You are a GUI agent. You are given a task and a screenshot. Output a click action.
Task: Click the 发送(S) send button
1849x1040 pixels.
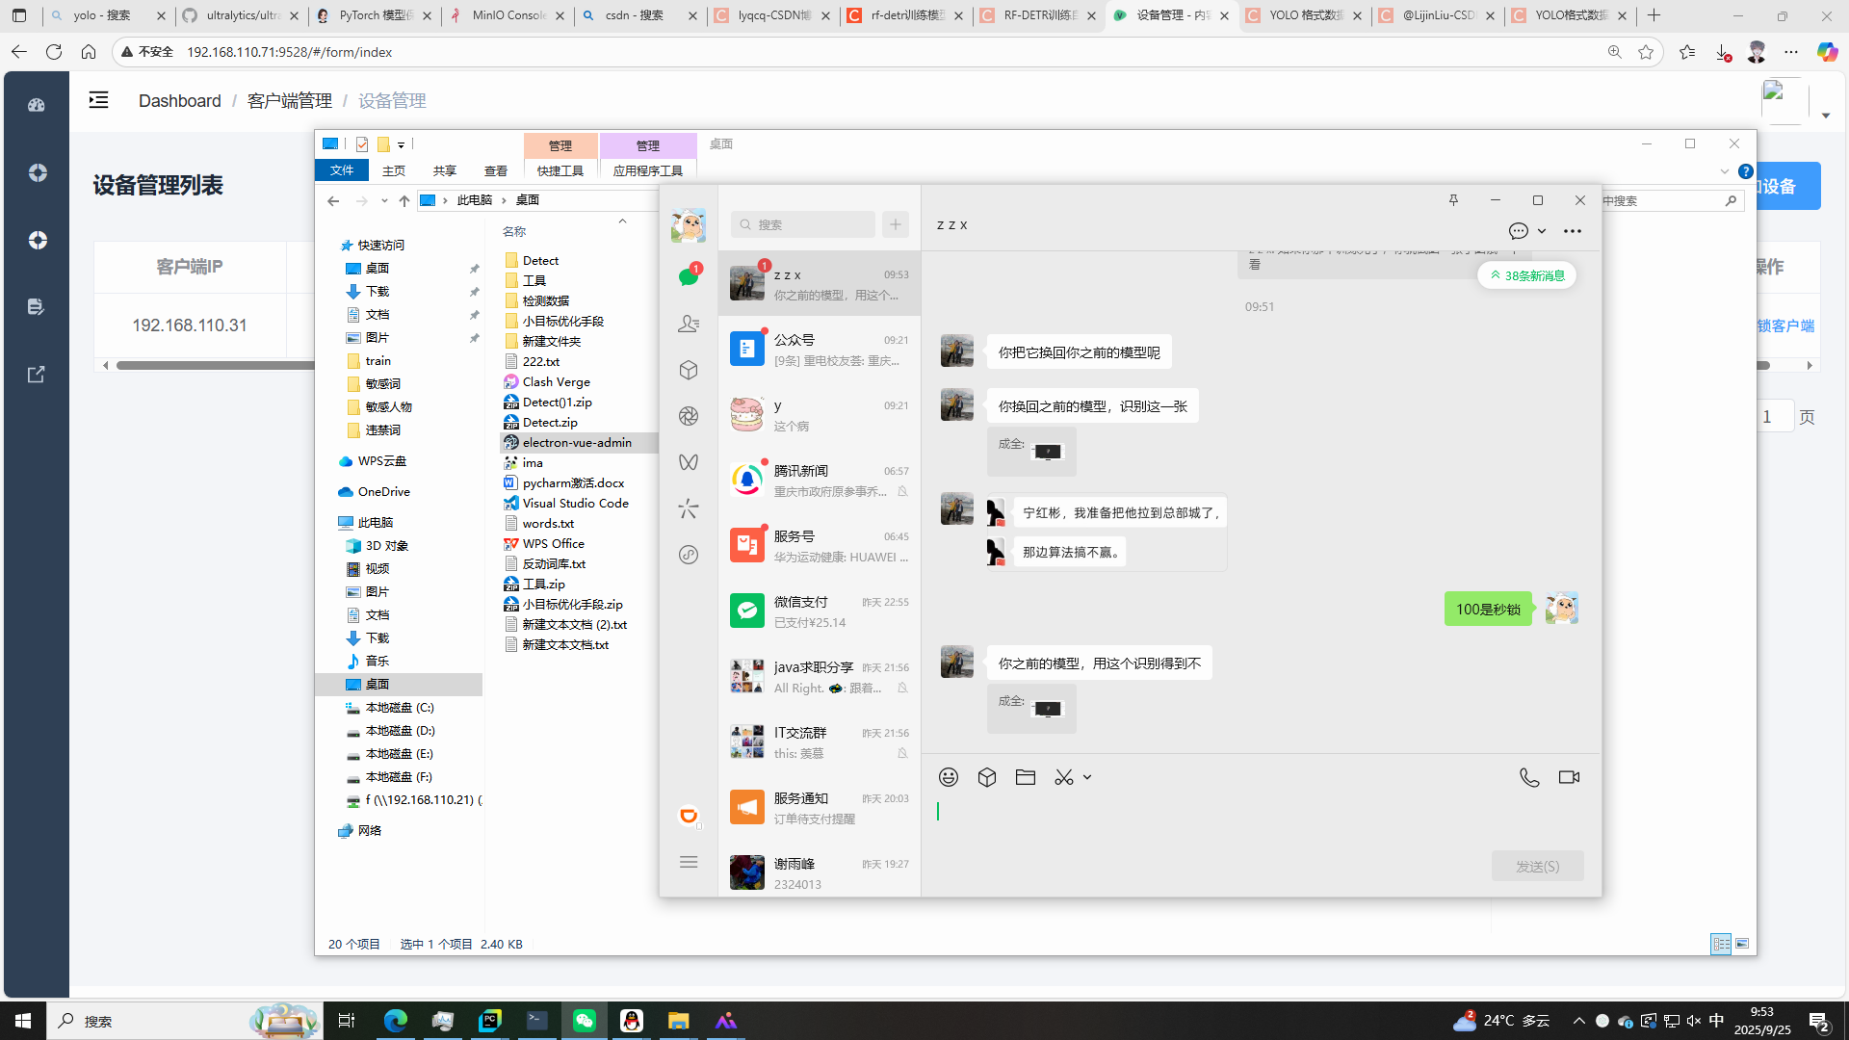pyautogui.click(x=1536, y=866)
